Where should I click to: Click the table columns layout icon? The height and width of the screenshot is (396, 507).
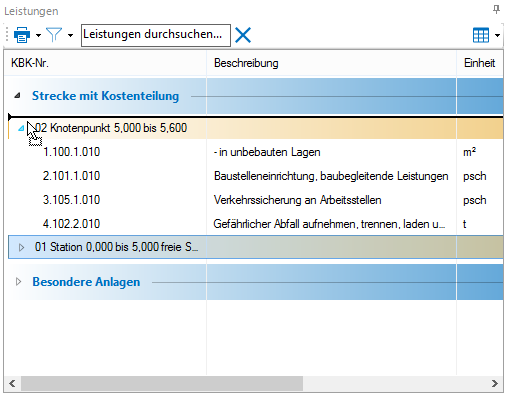point(481,35)
